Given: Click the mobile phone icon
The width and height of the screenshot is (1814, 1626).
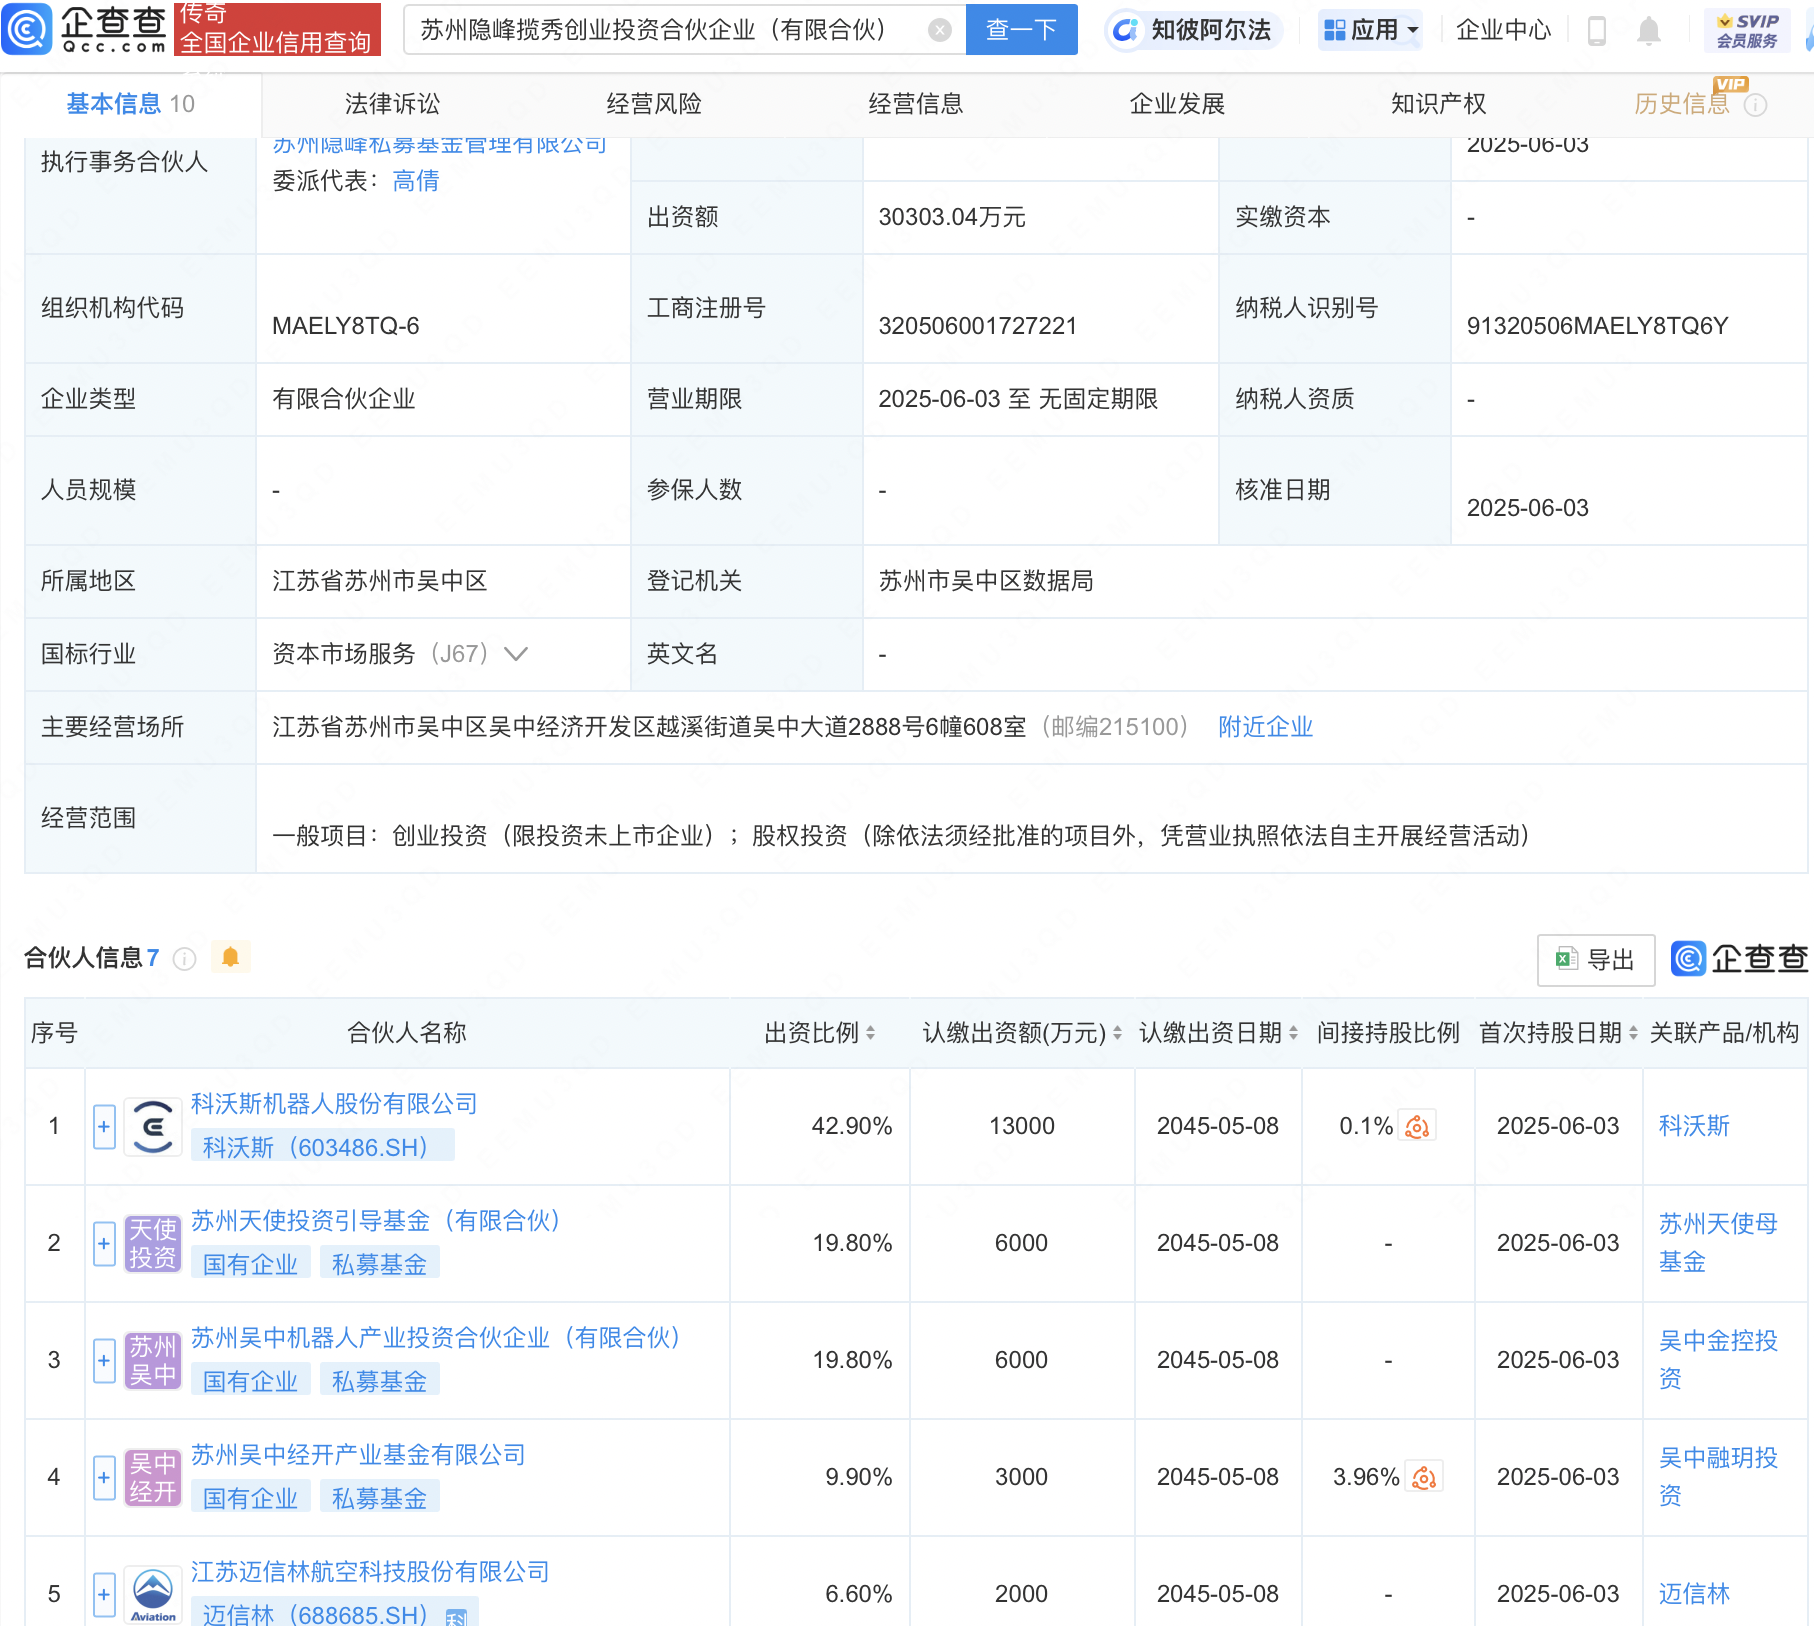Looking at the screenshot, I should point(1597,31).
